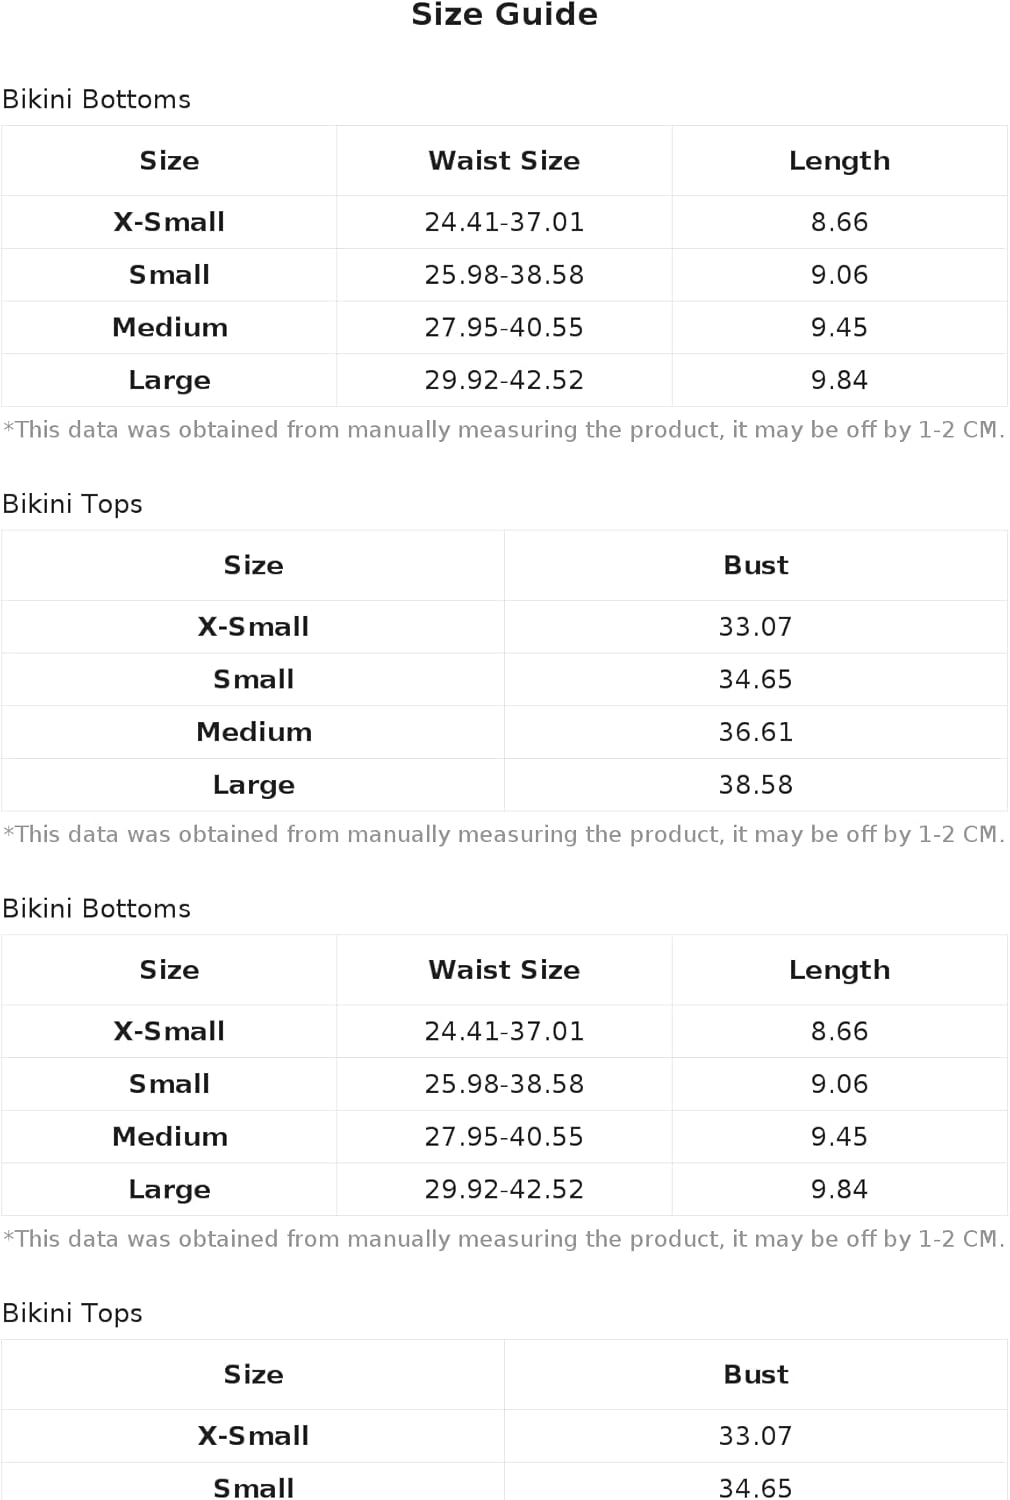Viewport: 1010px width, 1500px height.
Task: Click bust value 36.61
Action: (756, 732)
